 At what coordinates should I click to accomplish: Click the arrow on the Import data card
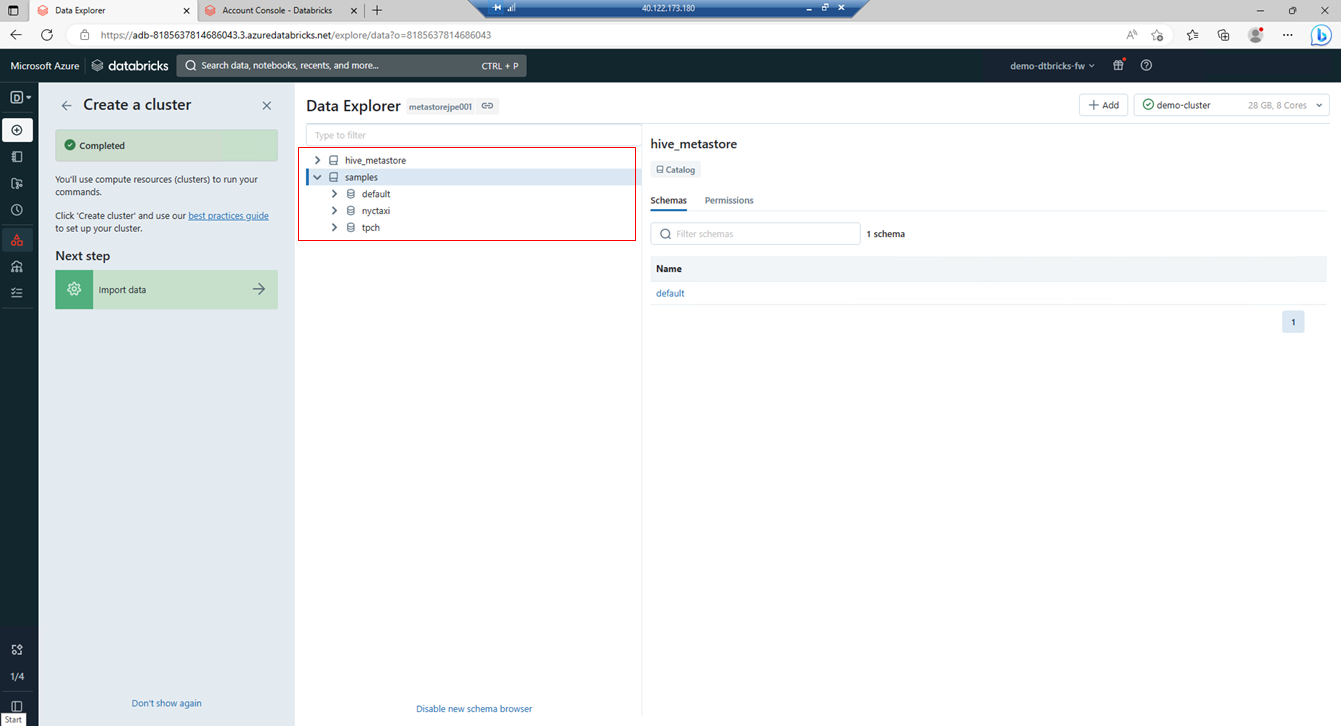[x=259, y=290]
